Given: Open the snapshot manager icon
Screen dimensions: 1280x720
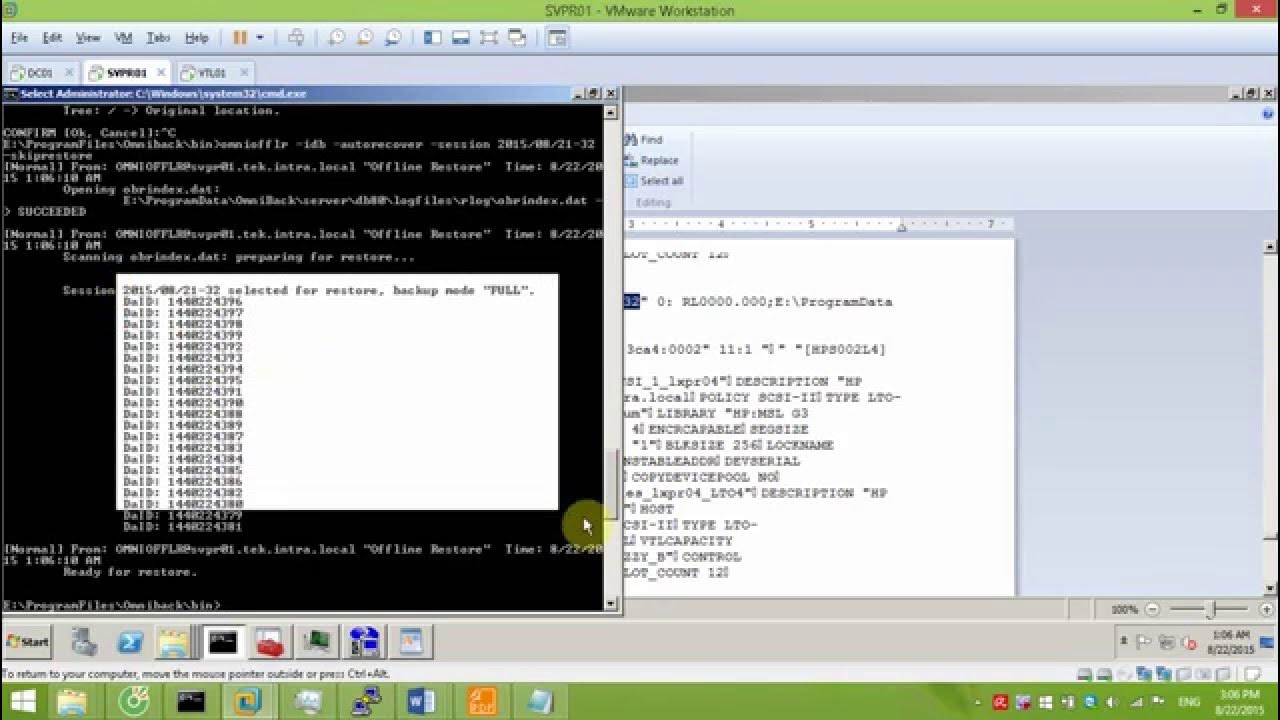Looking at the screenshot, I should point(393,38).
